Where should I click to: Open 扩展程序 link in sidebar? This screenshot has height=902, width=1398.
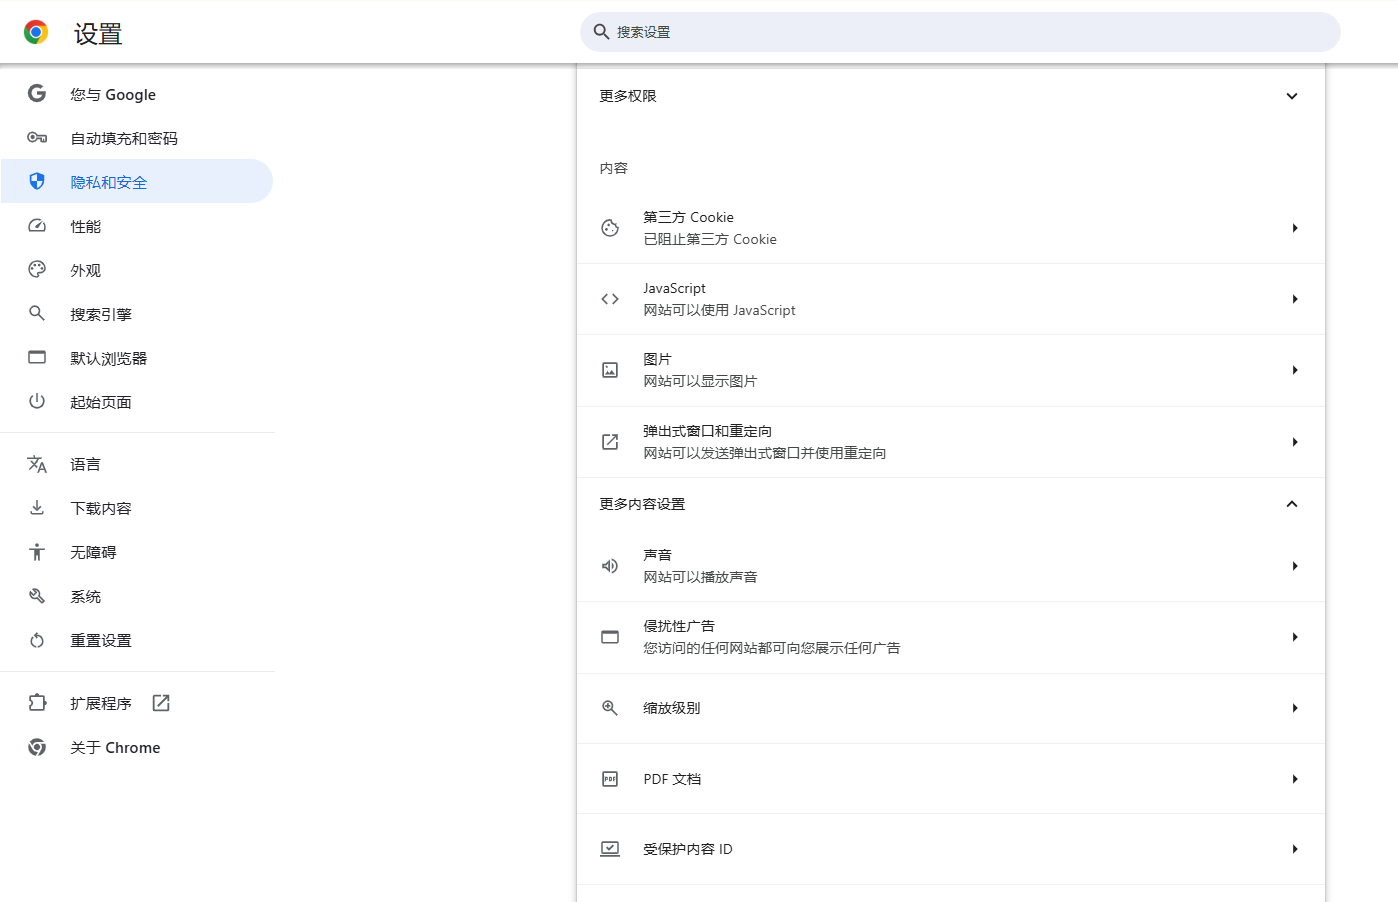pyautogui.click(x=137, y=703)
